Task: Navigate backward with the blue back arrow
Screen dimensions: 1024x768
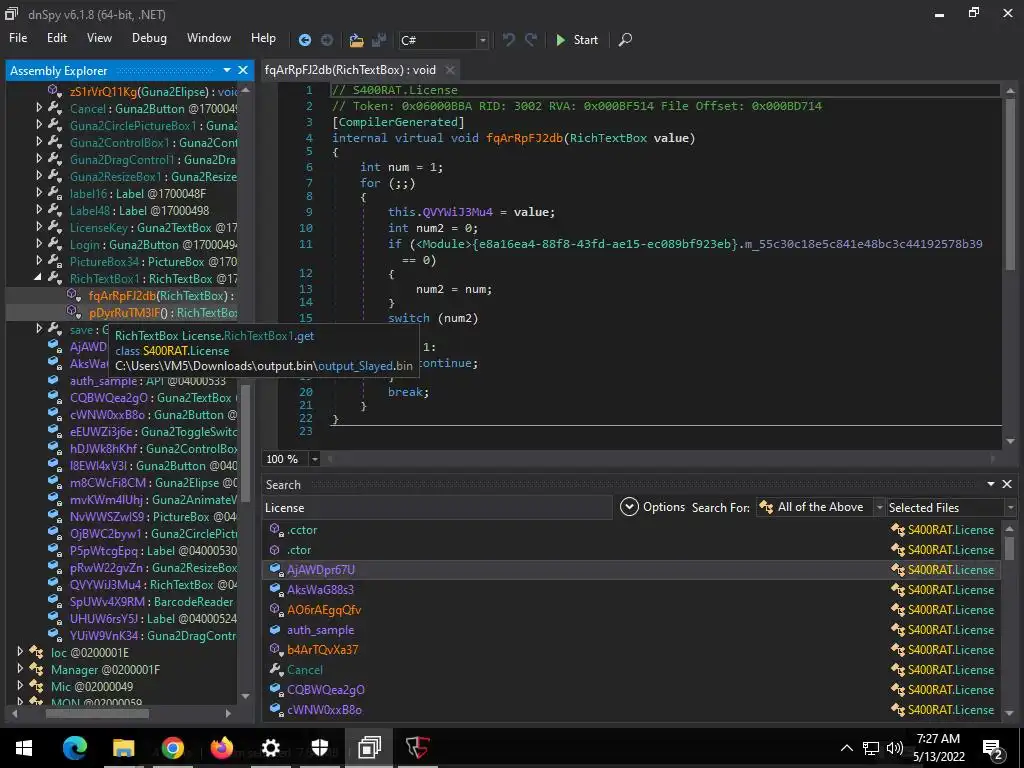Action: tap(304, 40)
